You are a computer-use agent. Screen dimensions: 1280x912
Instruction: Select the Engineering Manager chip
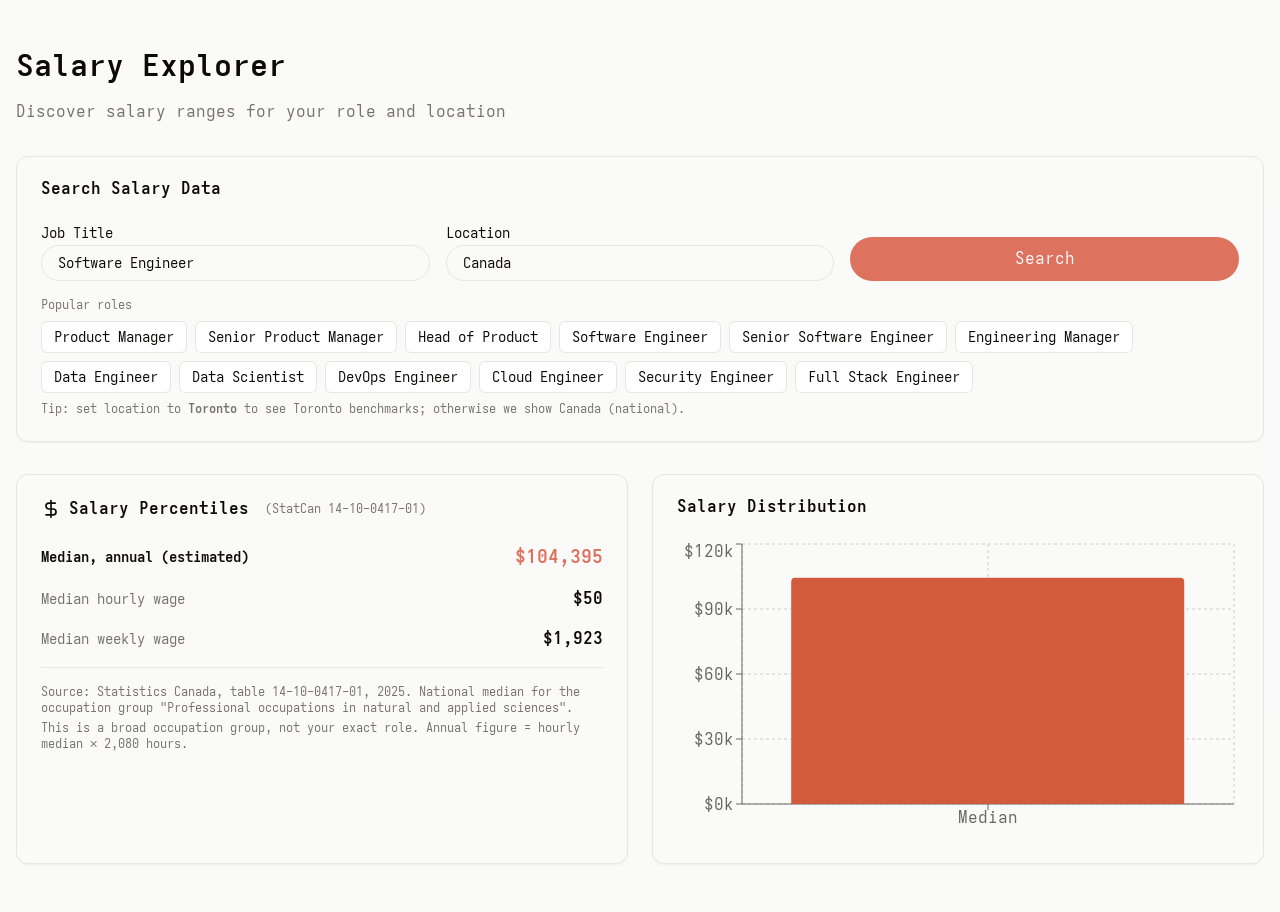click(x=1044, y=337)
